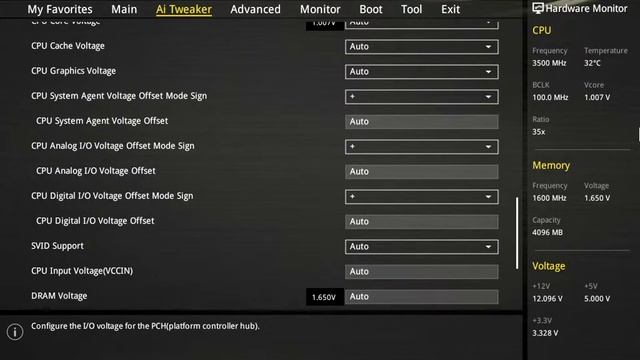Switch to the Main tab
The width and height of the screenshot is (640, 360).
click(124, 9)
